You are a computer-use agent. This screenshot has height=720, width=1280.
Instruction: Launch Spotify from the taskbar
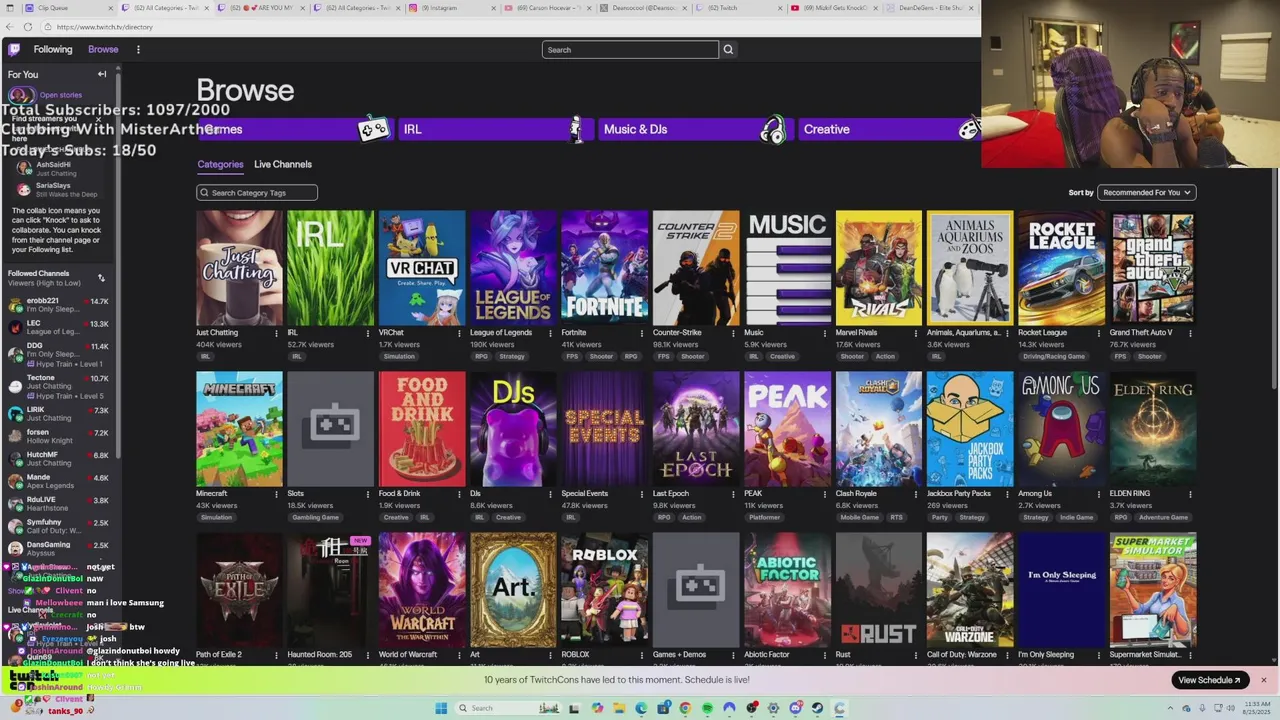[707, 708]
